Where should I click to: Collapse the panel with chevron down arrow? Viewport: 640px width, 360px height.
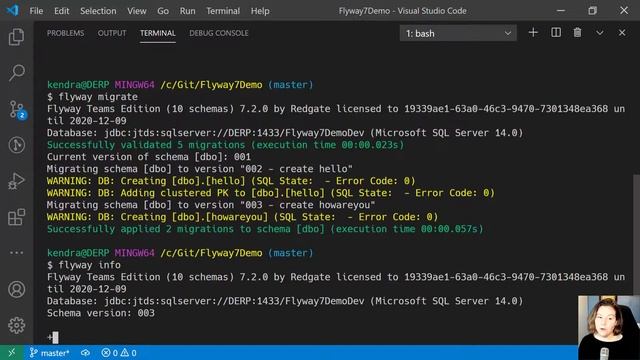(599, 33)
